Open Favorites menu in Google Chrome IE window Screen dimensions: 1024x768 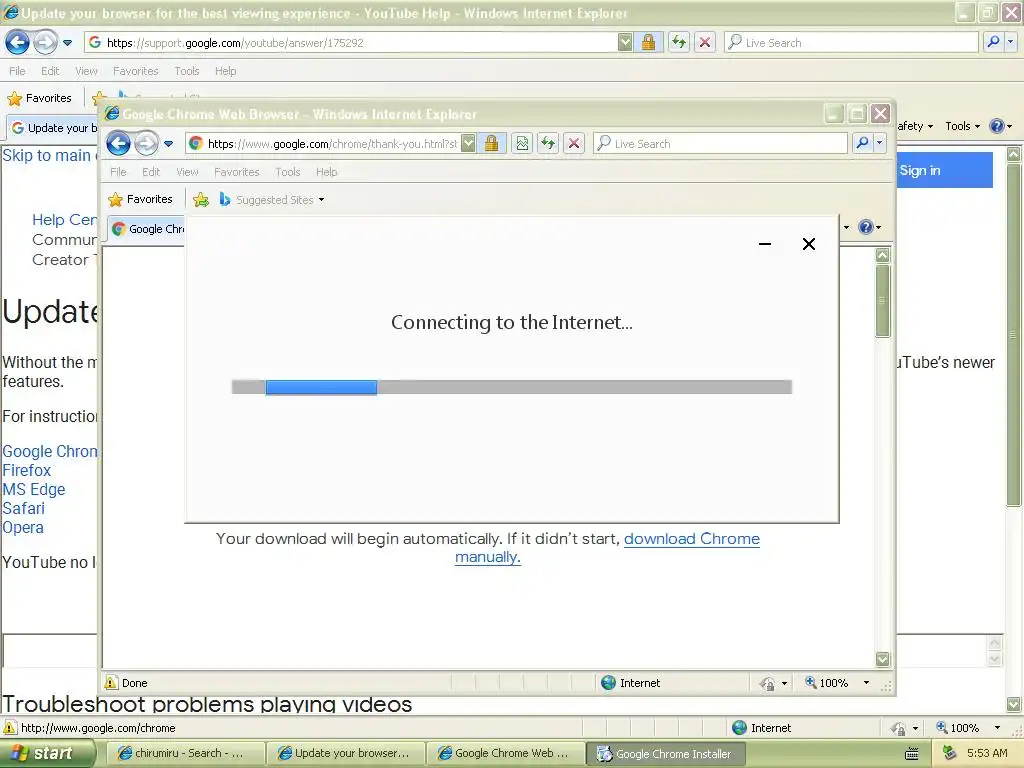(x=236, y=172)
